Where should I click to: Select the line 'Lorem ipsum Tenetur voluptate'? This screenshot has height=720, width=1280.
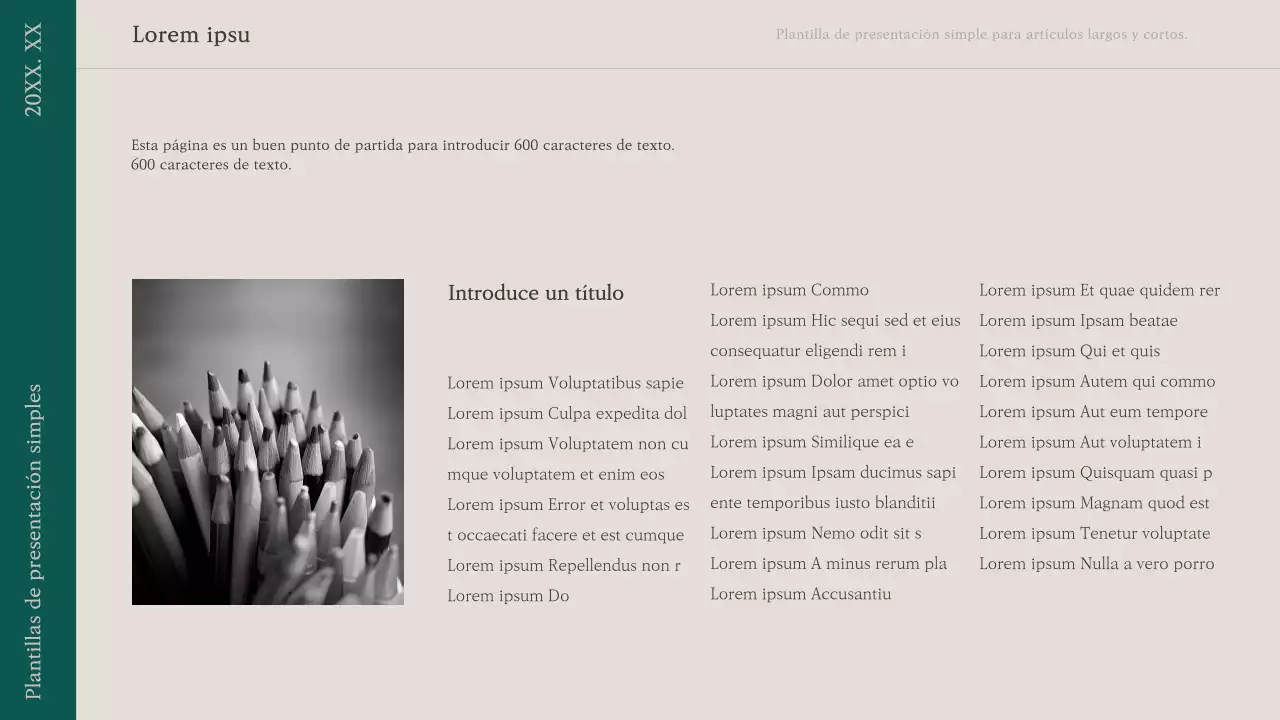point(1094,533)
